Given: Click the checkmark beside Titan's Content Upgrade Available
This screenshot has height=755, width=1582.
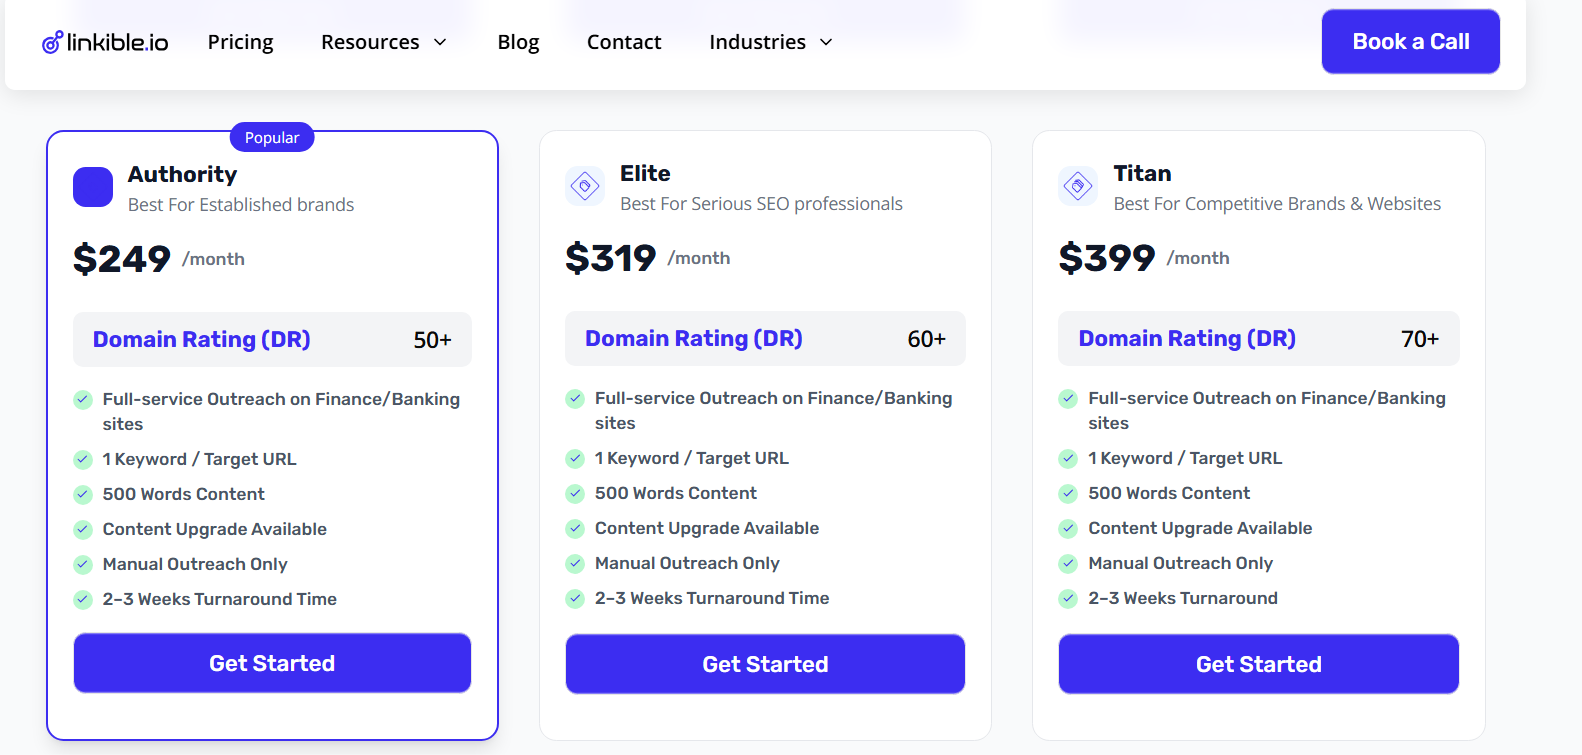Looking at the screenshot, I should tap(1068, 529).
